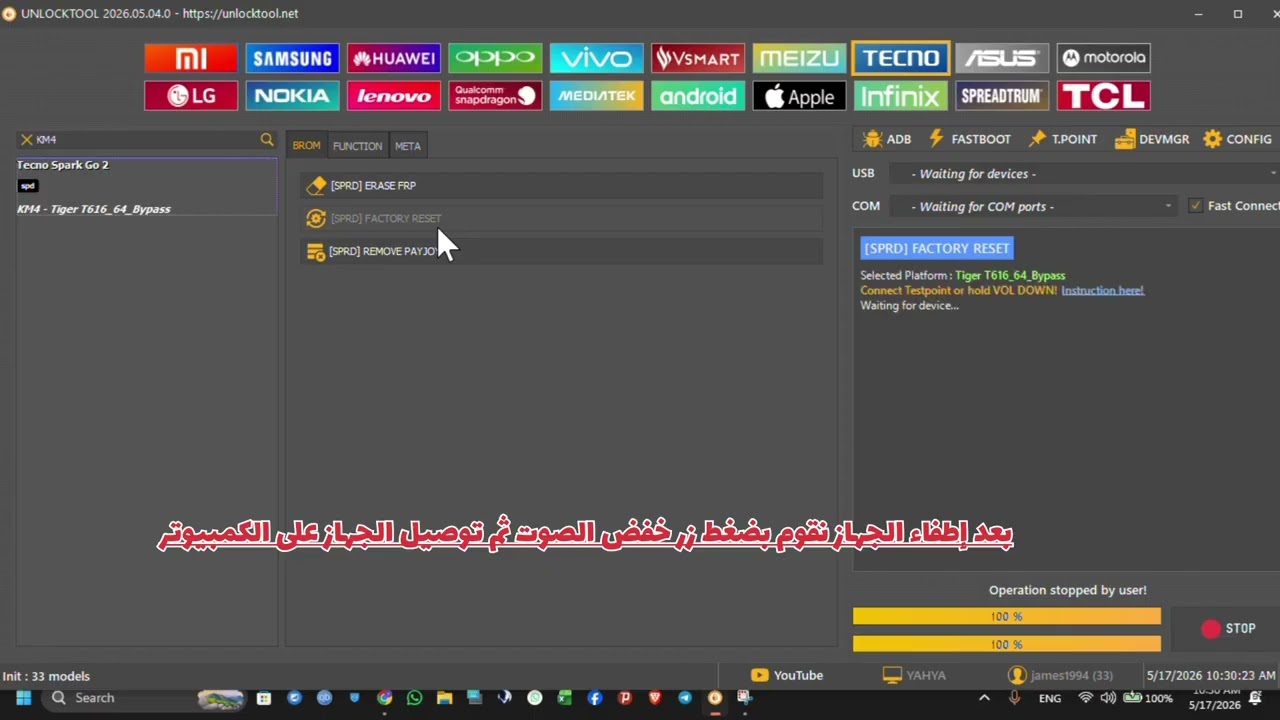Click the model search field containing KM4
The image size is (1280, 720).
click(x=146, y=140)
